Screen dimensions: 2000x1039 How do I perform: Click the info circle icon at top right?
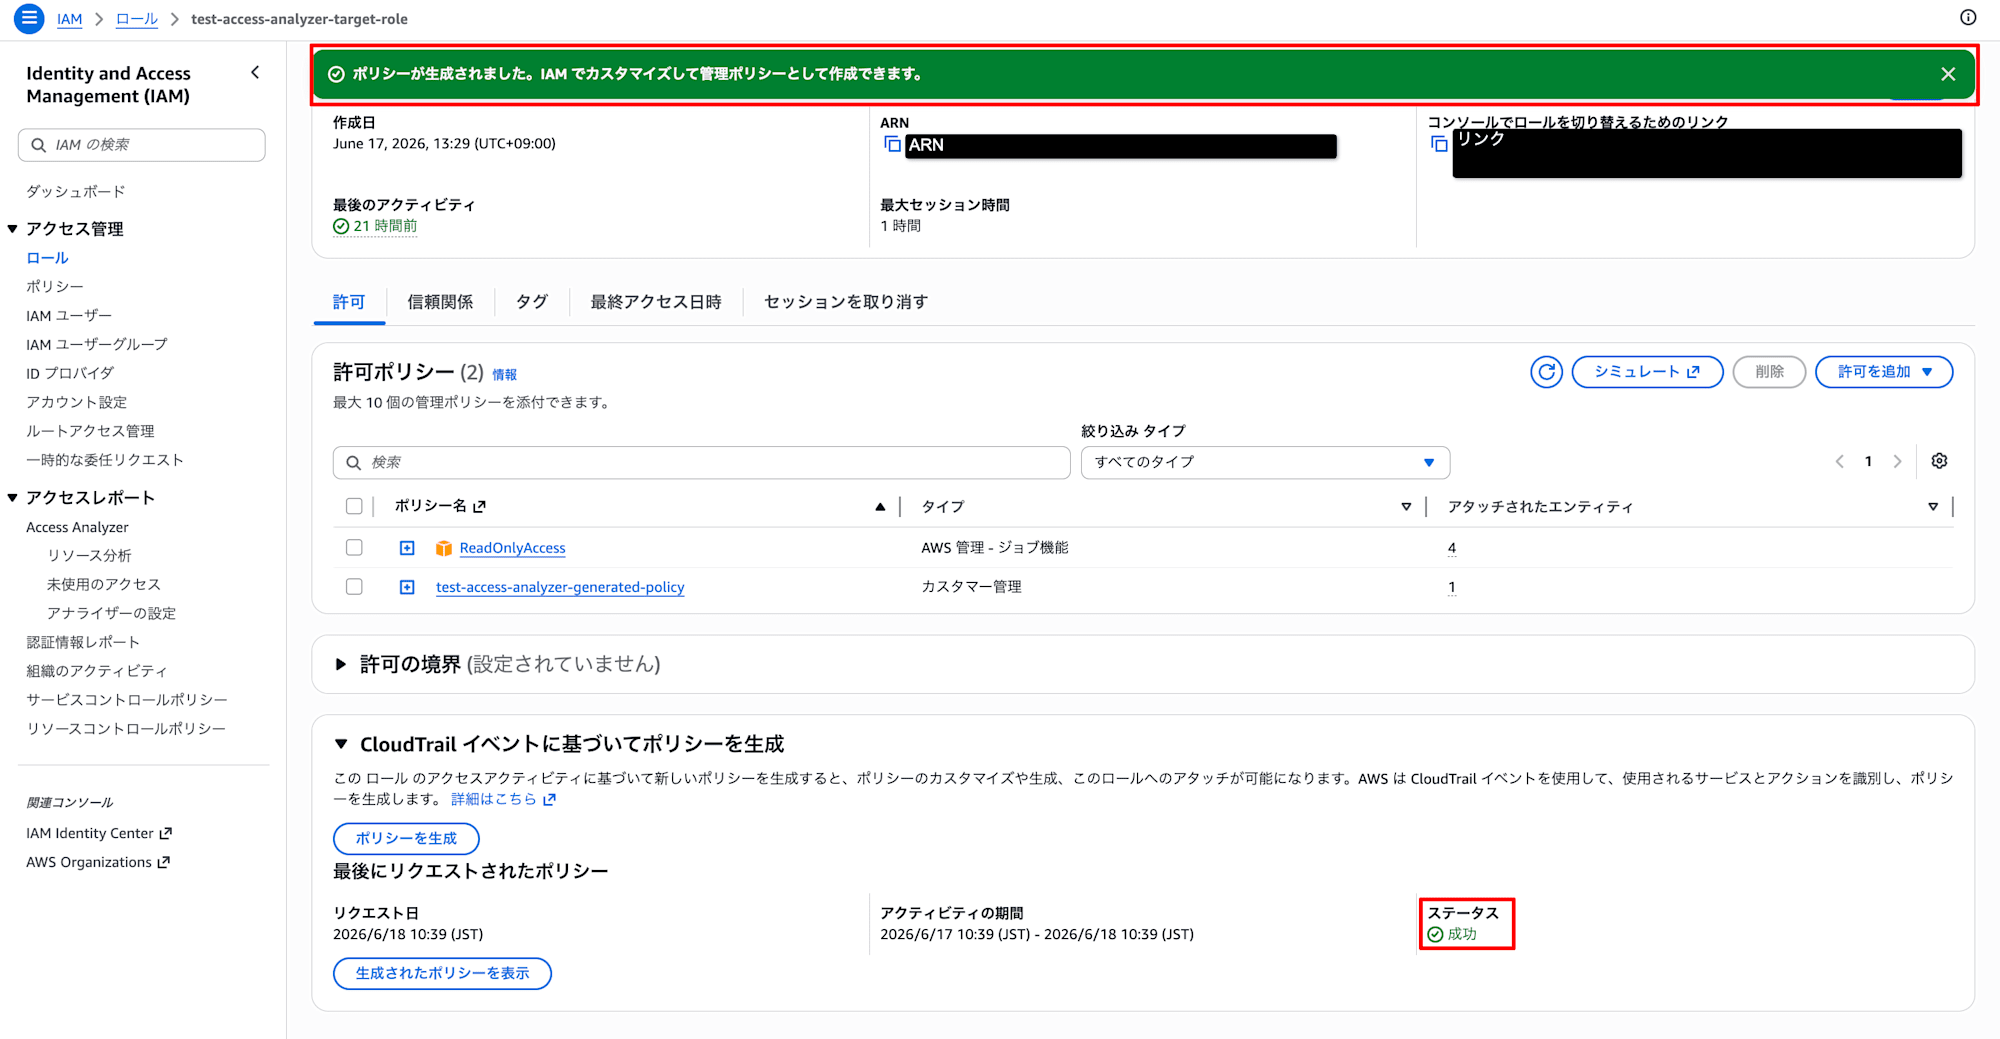pyautogui.click(x=1967, y=17)
